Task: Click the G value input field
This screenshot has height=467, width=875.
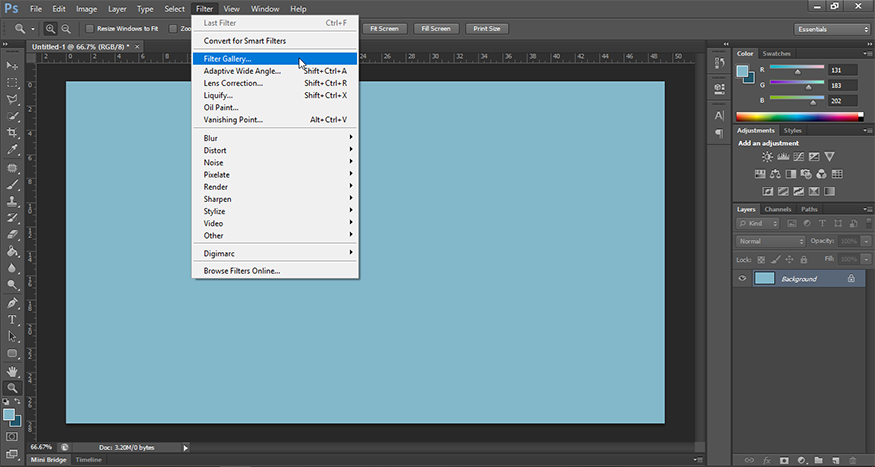Action: [842, 85]
